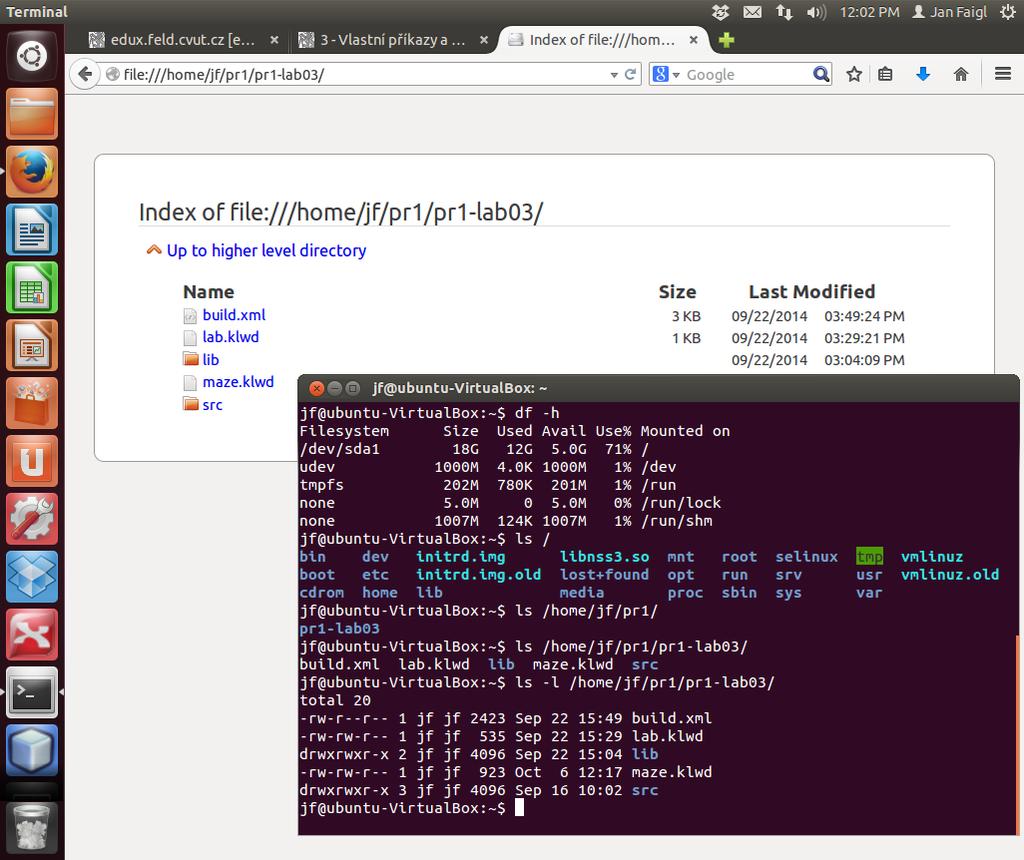Open Jan Faigl user menu

950,12
